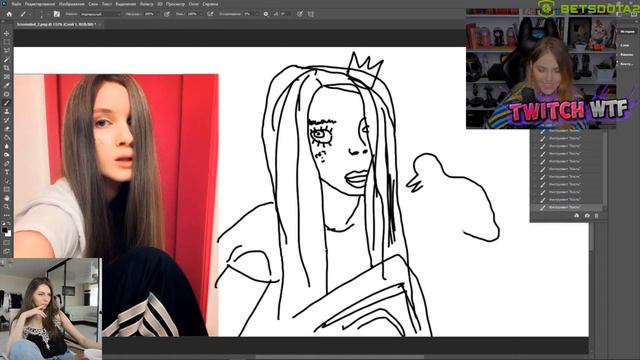Select the Frame tool
Viewport: 640px width, 360px height.
click(x=7, y=76)
